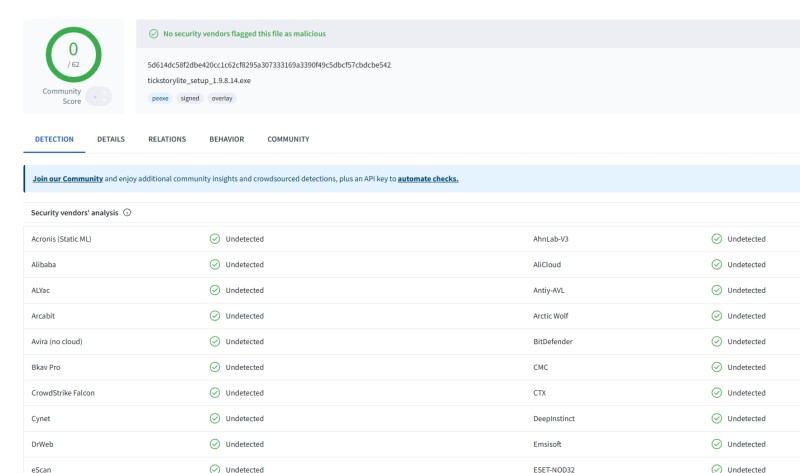Click the check icon in Bkav Pro row
This screenshot has width=800, height=473.
click(215, 367)
